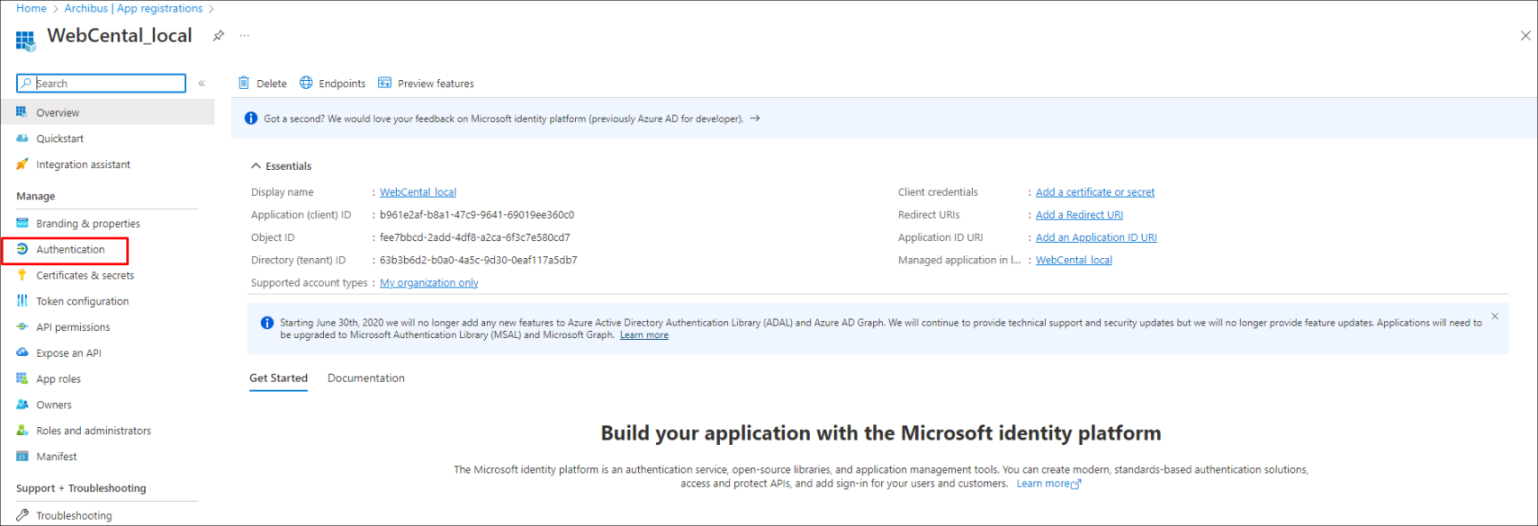Screen dimensions: 1538x526
Task: Click the Endpoints globe icon
Action: [x=306, y=83]
